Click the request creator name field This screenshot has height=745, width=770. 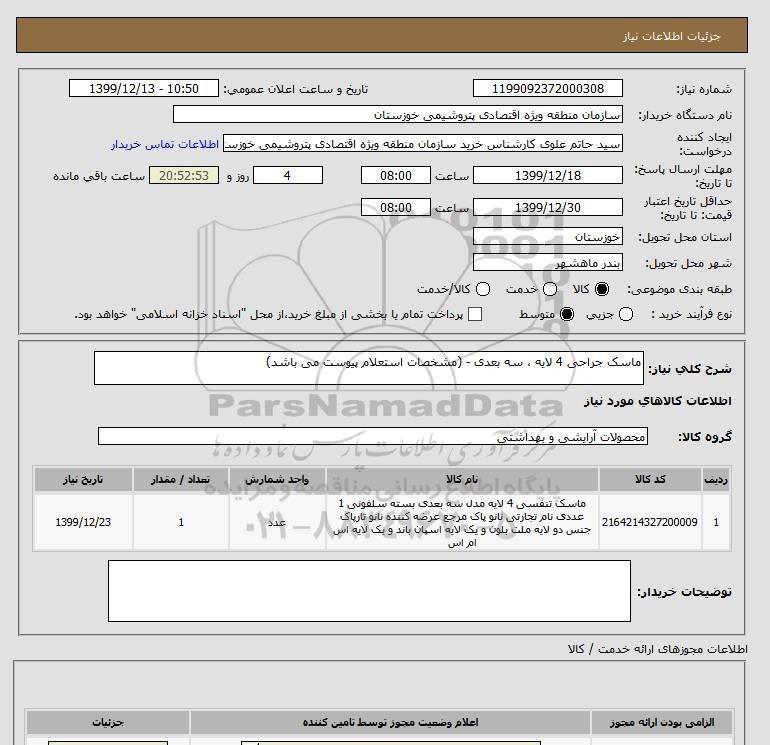point(423,144)
